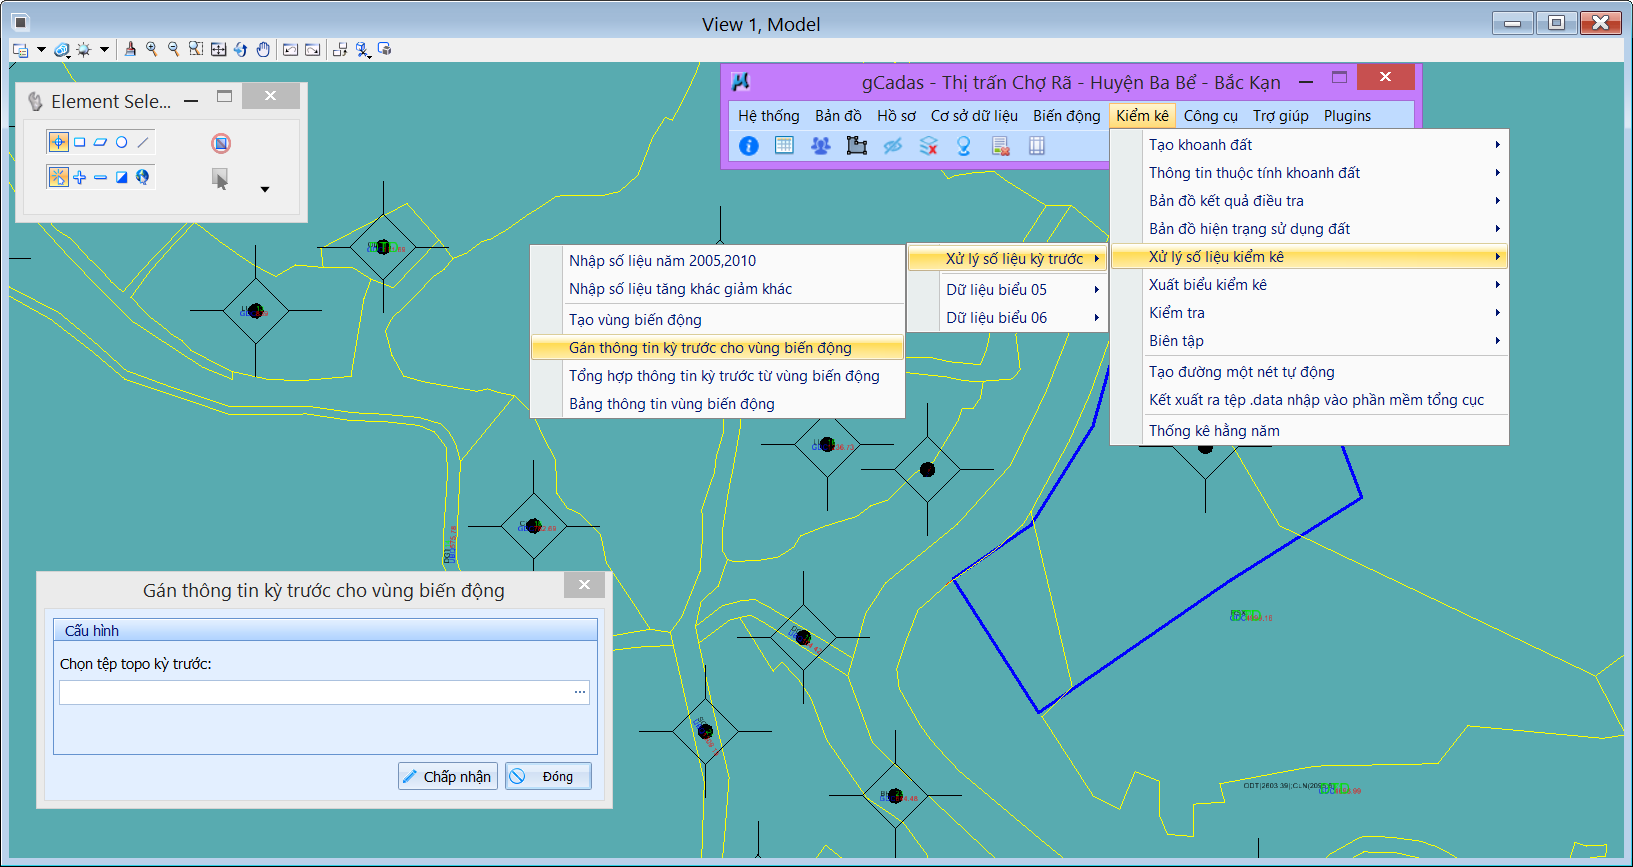Click the Đóng button in the dialog
Image resolution: width=1633 pixels, height=867 pixels.
point(548,777)
